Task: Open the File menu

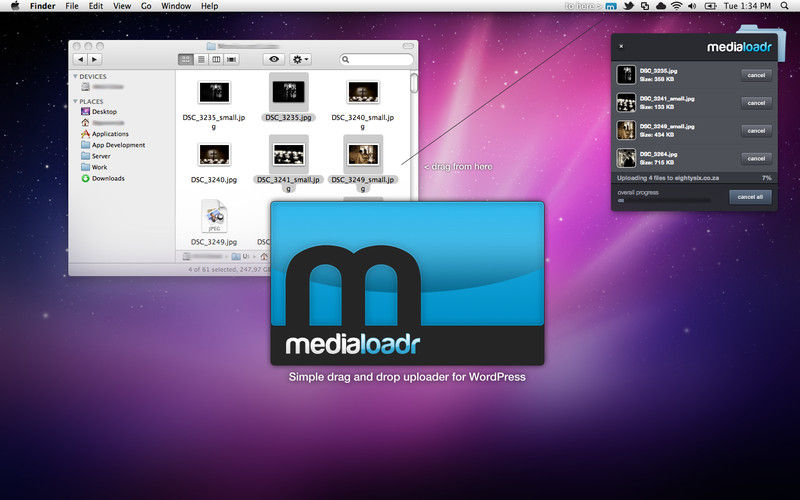Action: 72,6
